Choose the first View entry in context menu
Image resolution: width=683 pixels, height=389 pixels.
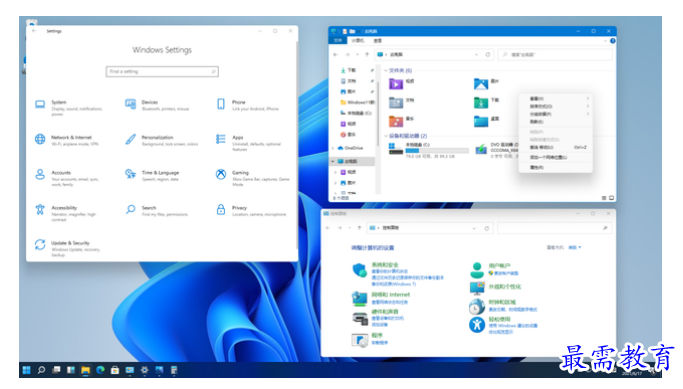[555, 98]
